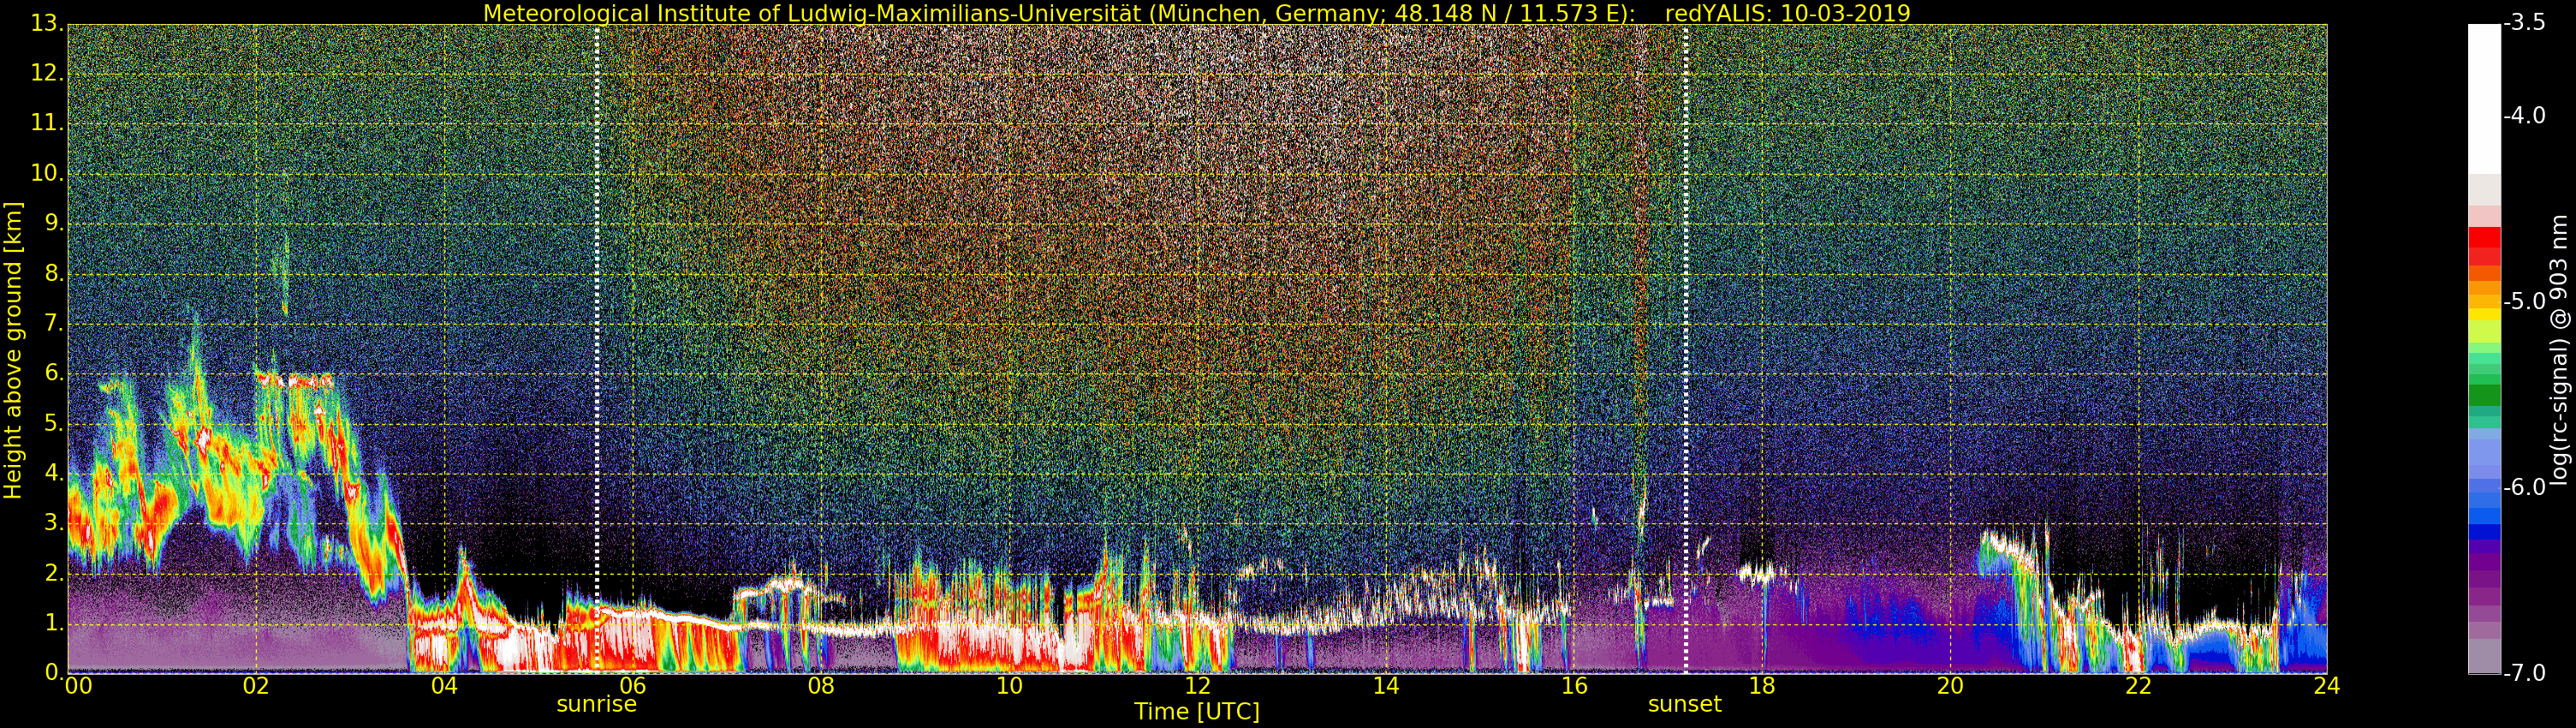2576x728 pixels.
Task: Click the 'Time [UTC]' axis label
Action: pos(1196,712)
